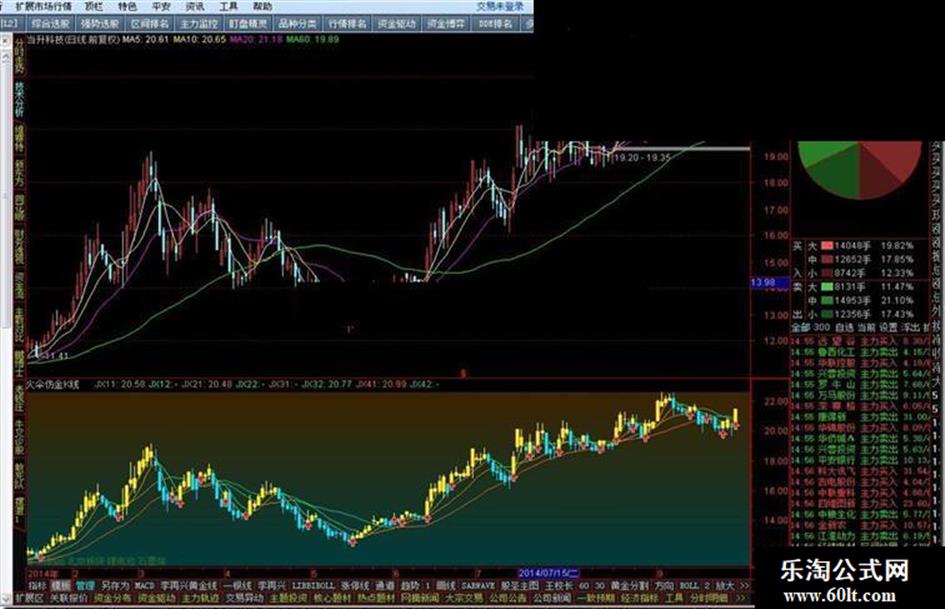Click the 2014/07/15 date marker on timeline
945x609 pixels.
(548, 572)
